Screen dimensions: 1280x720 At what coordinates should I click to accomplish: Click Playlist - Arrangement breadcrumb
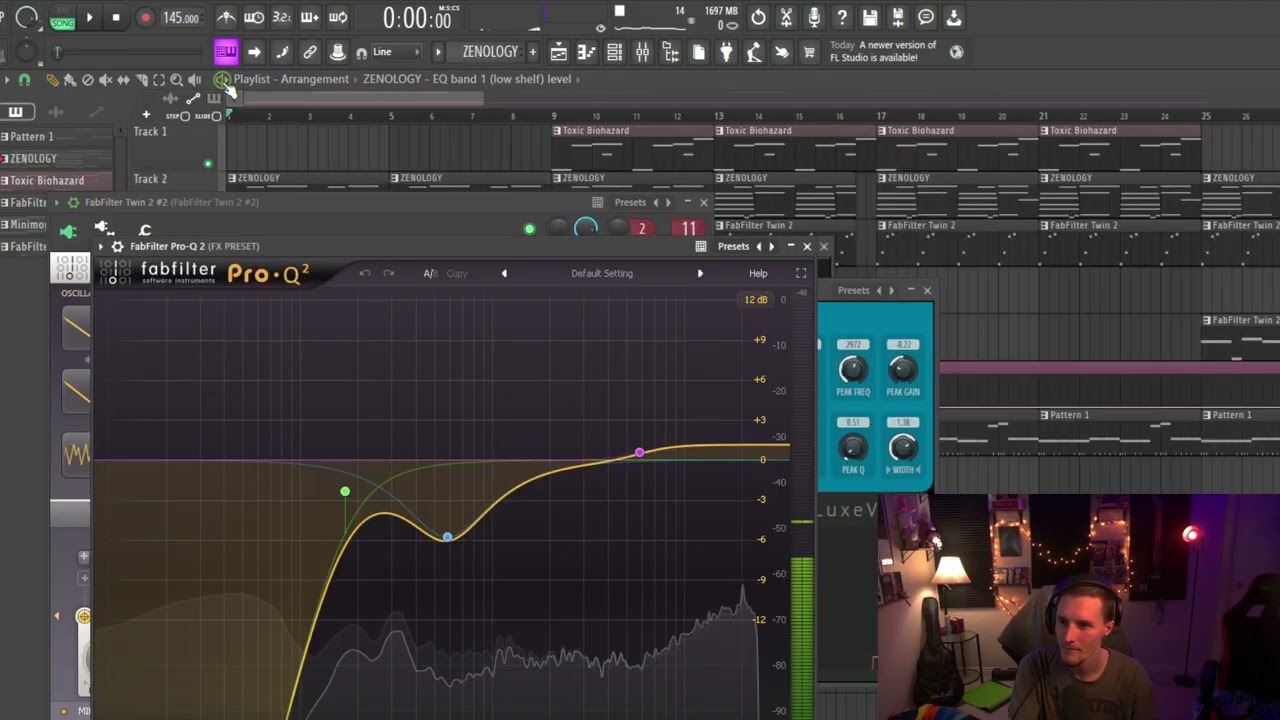[291, 79]
